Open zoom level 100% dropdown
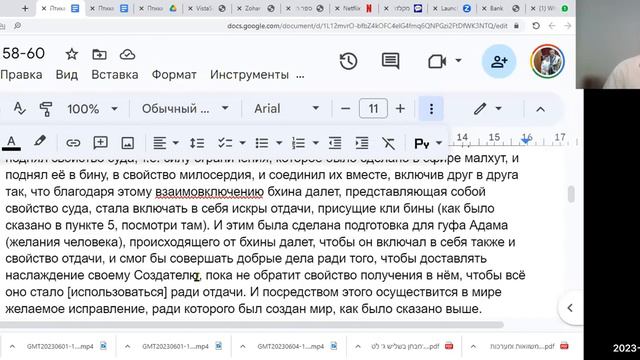640x360 pixels. click(x=92, y=109)
